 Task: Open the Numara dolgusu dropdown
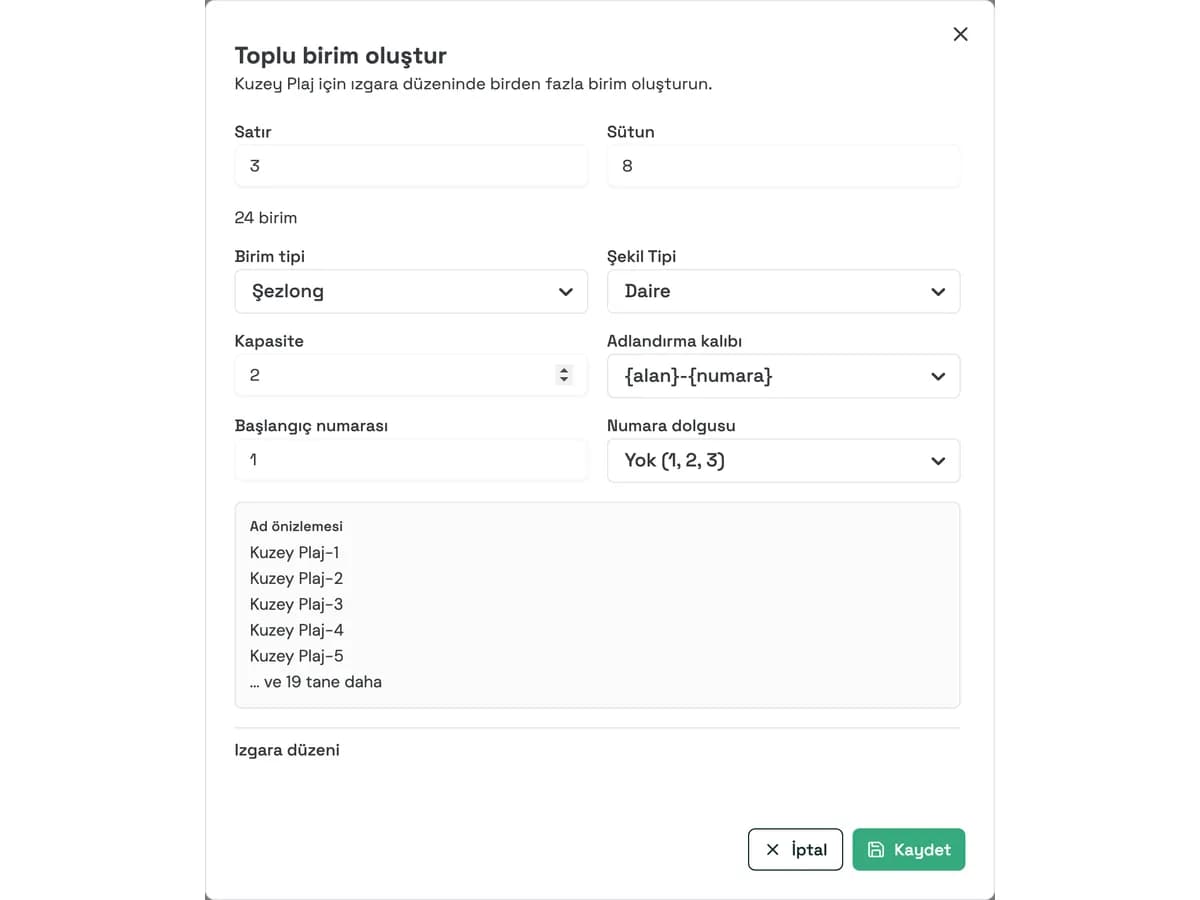(783, 460)
